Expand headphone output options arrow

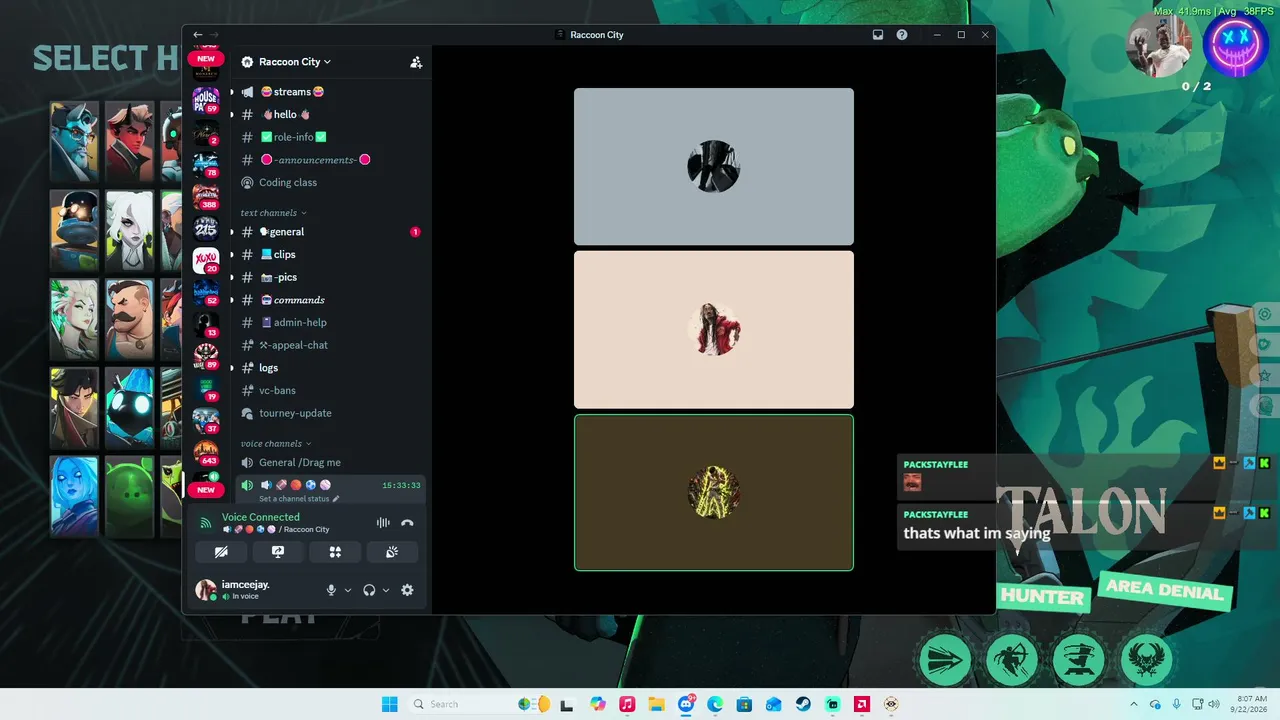point(386,590)
